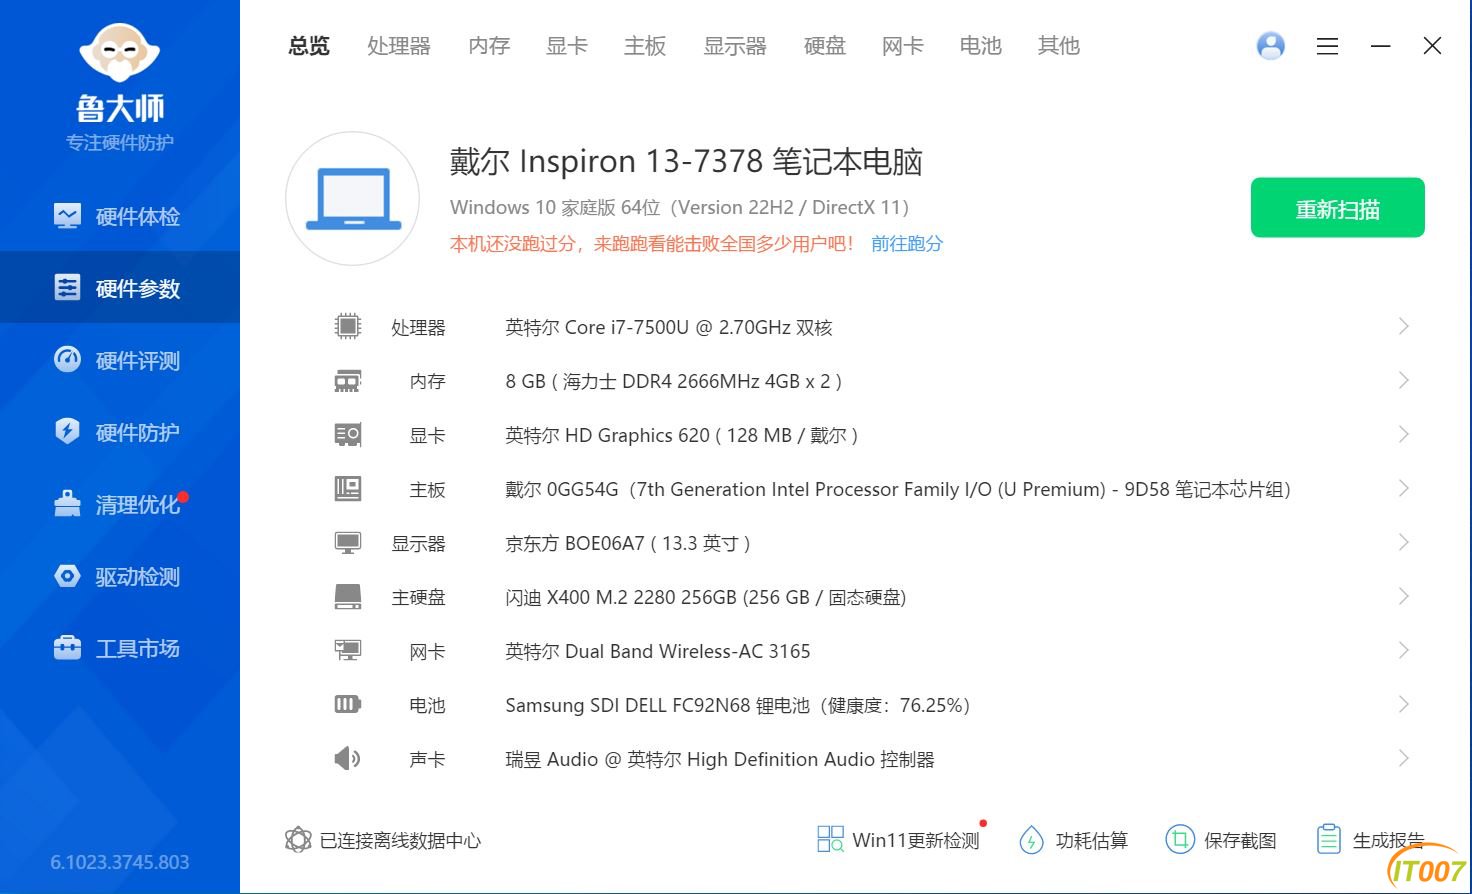Click the 戴尔 Inspiron 13-7378 title

(686, 162)
